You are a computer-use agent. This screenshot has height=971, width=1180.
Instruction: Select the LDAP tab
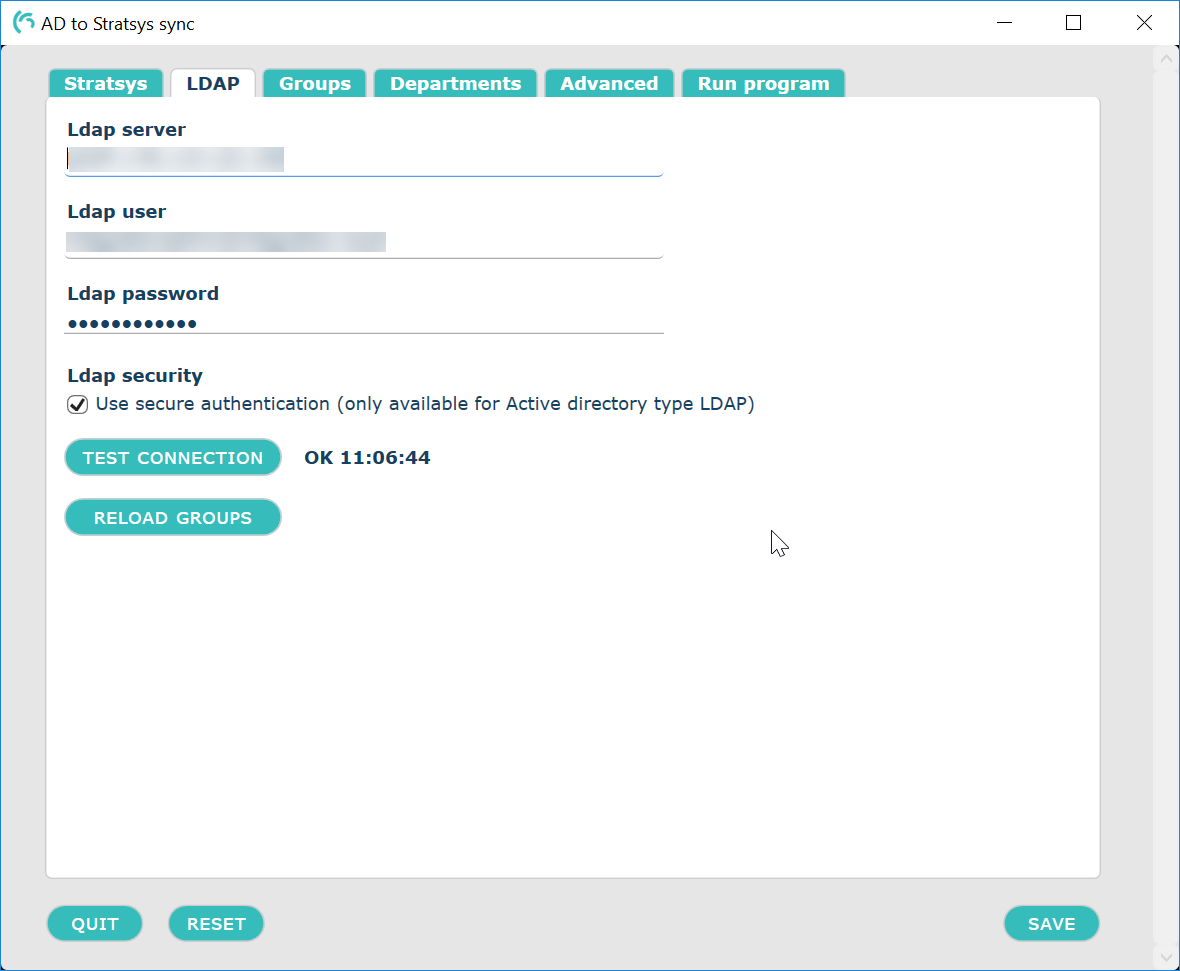tap(213, 84)
